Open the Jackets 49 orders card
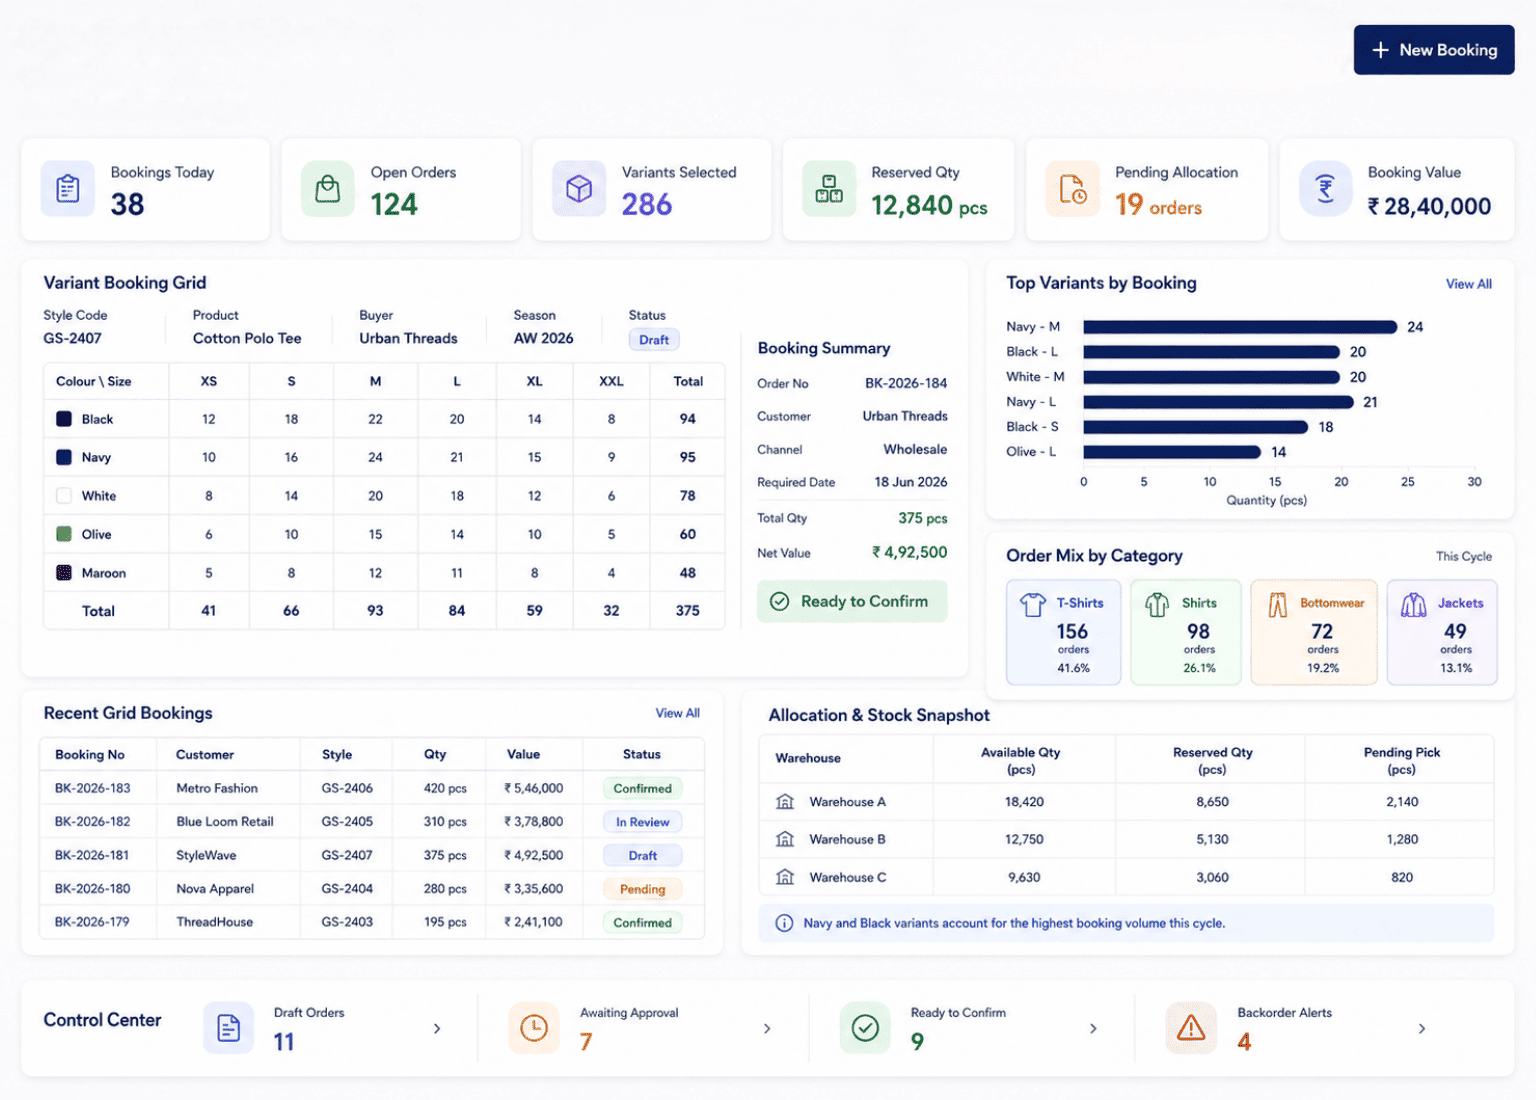The height and width of the screenshot is (1100, 1536). (1442, 632)
